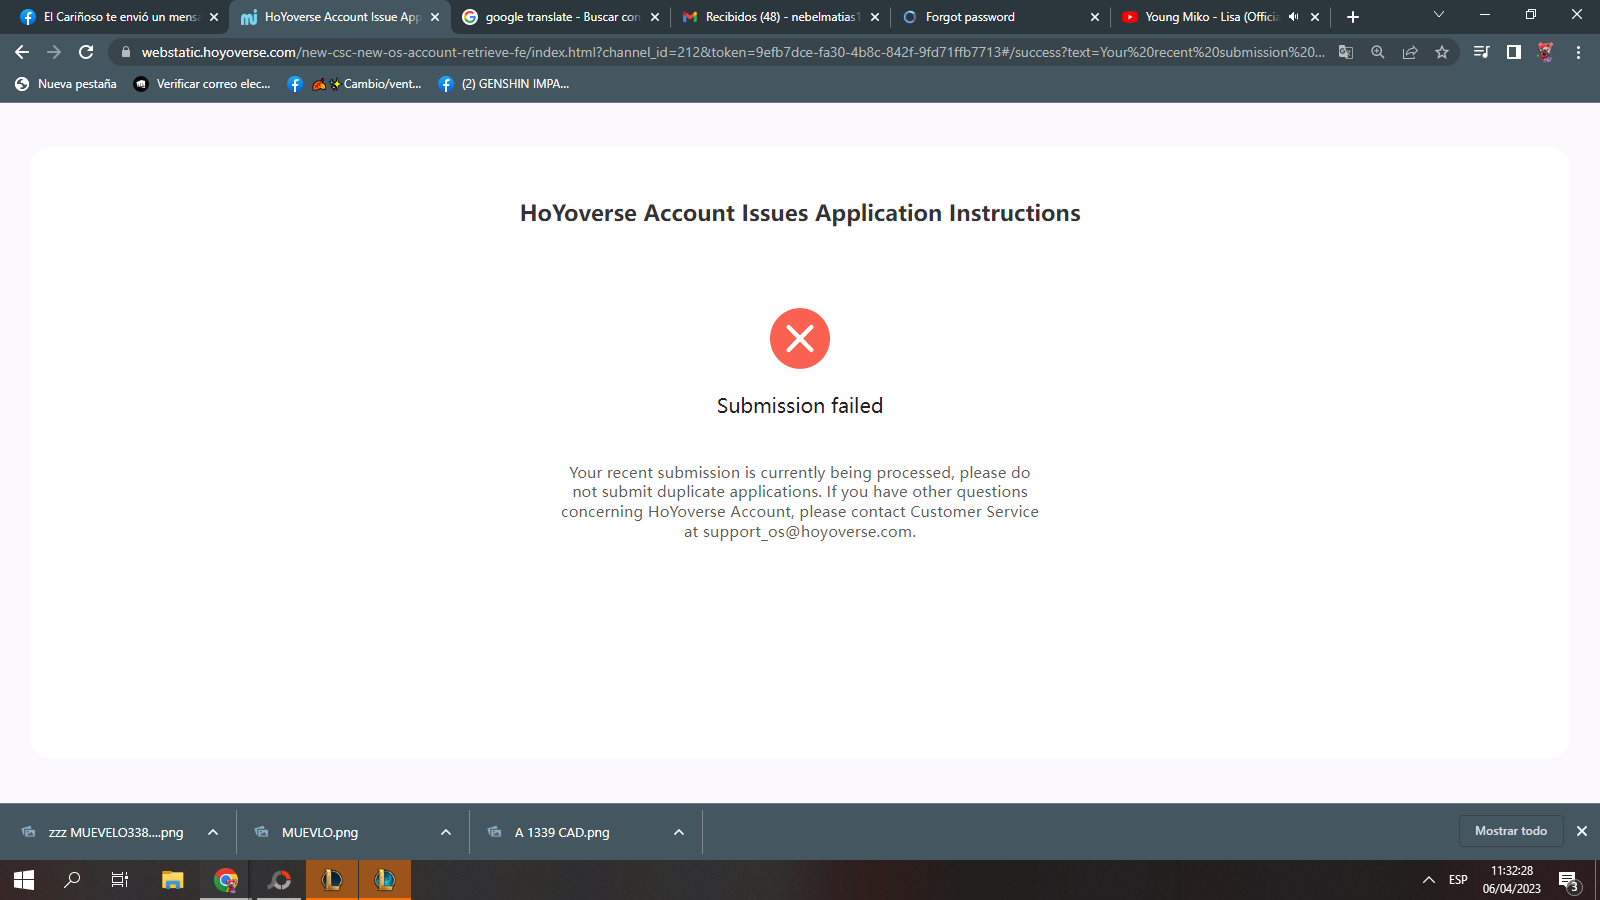Open a new tab with plus button
This screenshot has width=1600, height=900.
(1353, 17)
